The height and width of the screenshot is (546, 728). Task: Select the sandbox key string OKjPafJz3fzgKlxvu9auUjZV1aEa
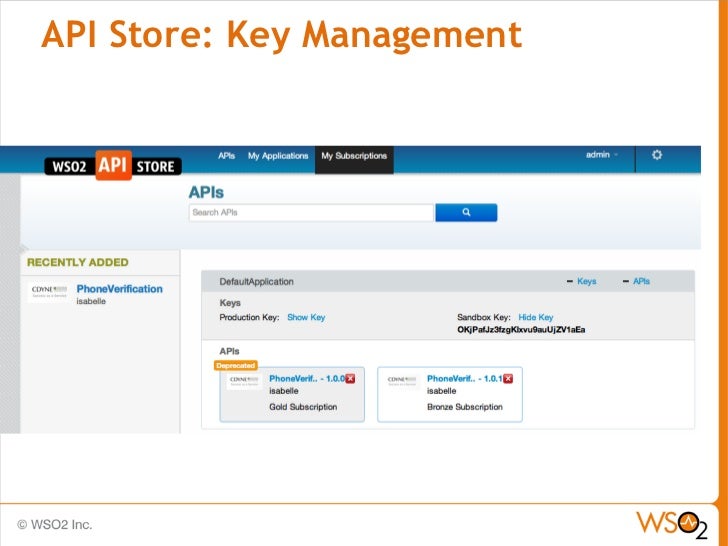click(521, 330)
